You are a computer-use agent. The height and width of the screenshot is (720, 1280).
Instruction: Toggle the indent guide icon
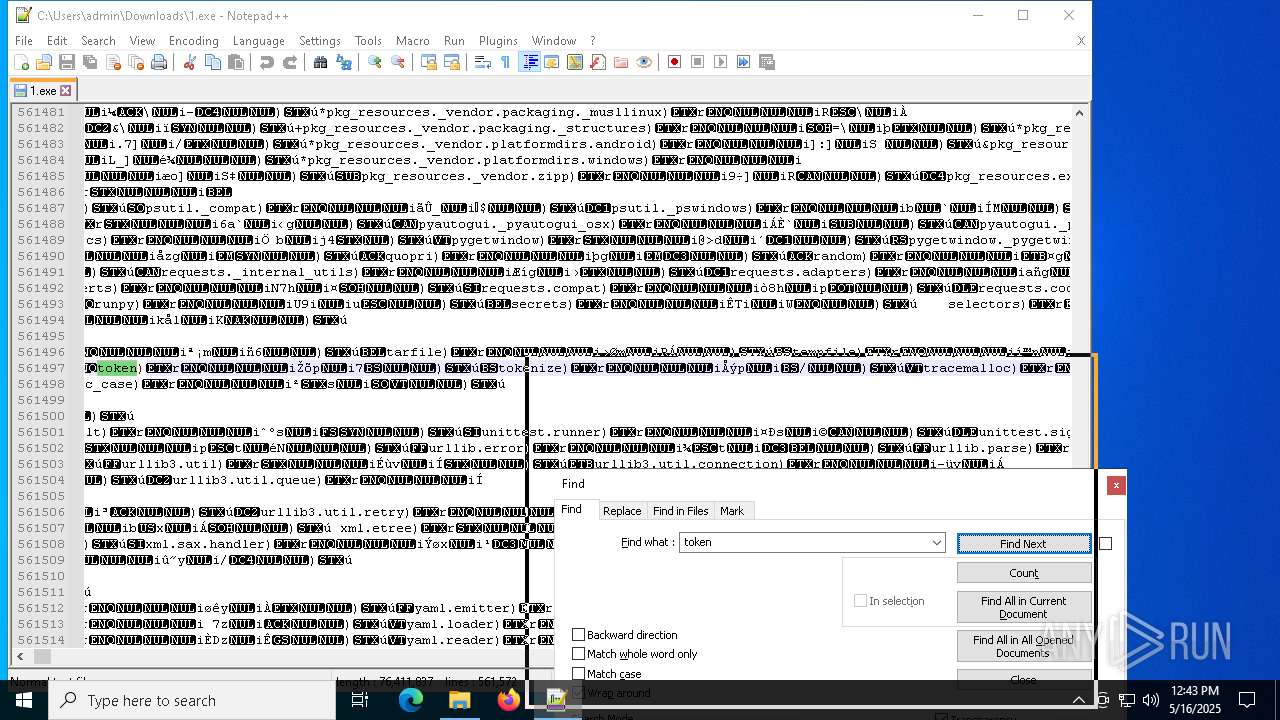pos(529,62)
